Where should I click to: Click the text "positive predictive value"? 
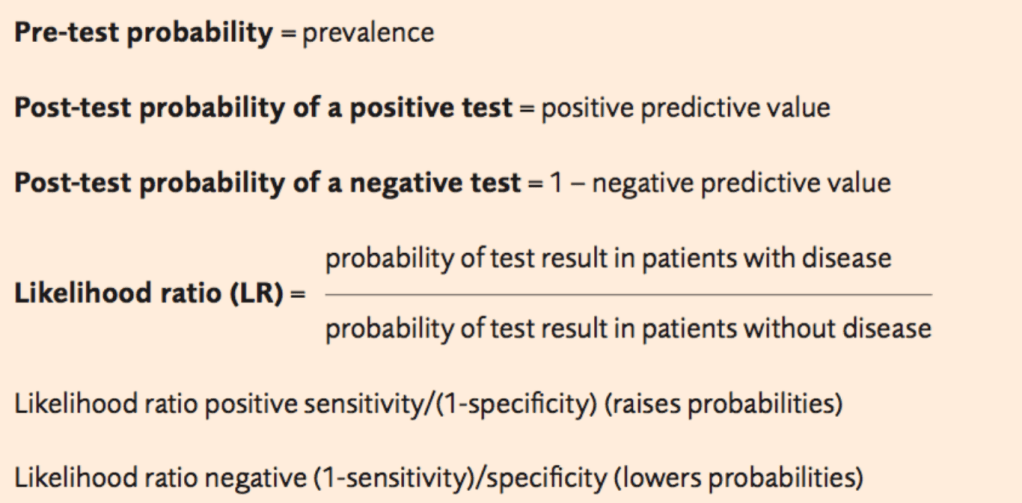click(x=685, y=108)
